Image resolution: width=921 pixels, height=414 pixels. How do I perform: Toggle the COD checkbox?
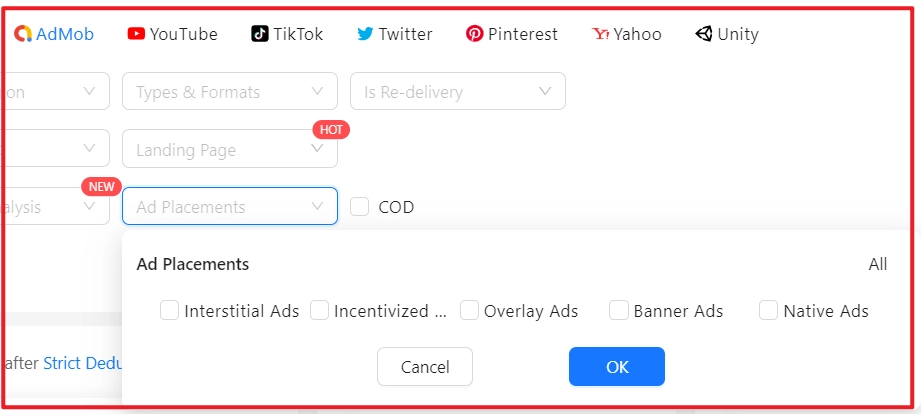pos(360,207)
